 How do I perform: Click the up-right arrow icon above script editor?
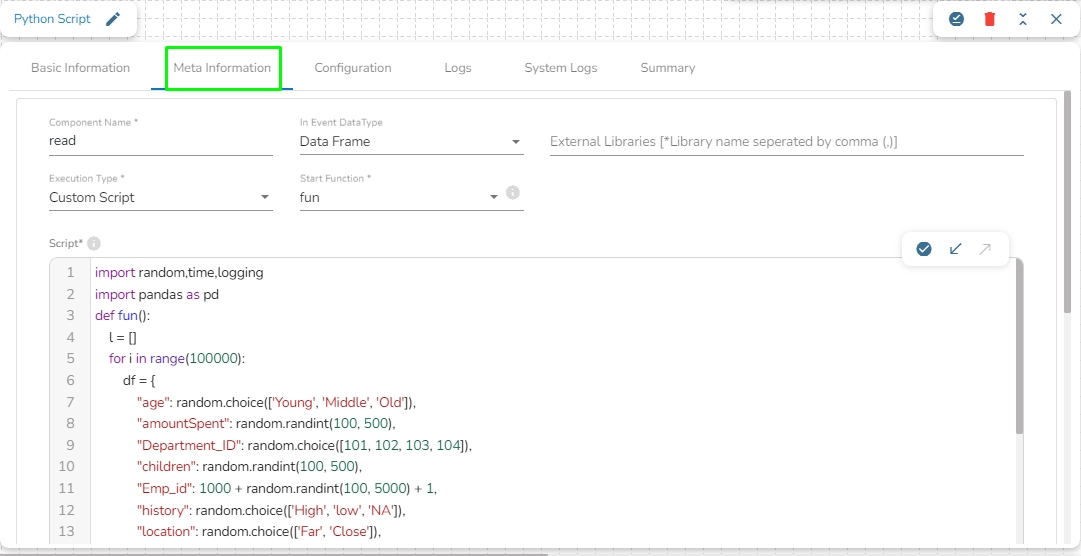pyautogui.click(x=985, y=249)
